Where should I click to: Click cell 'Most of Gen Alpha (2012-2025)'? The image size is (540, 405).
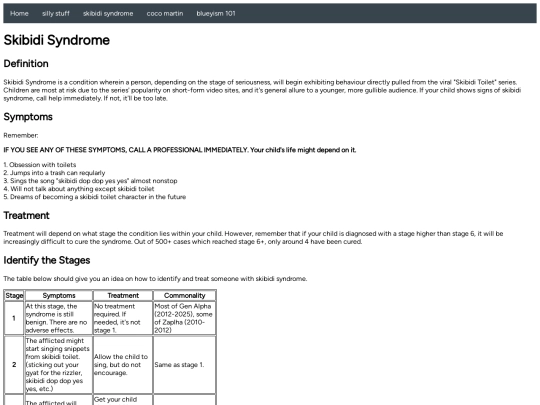tap(185, 318)
